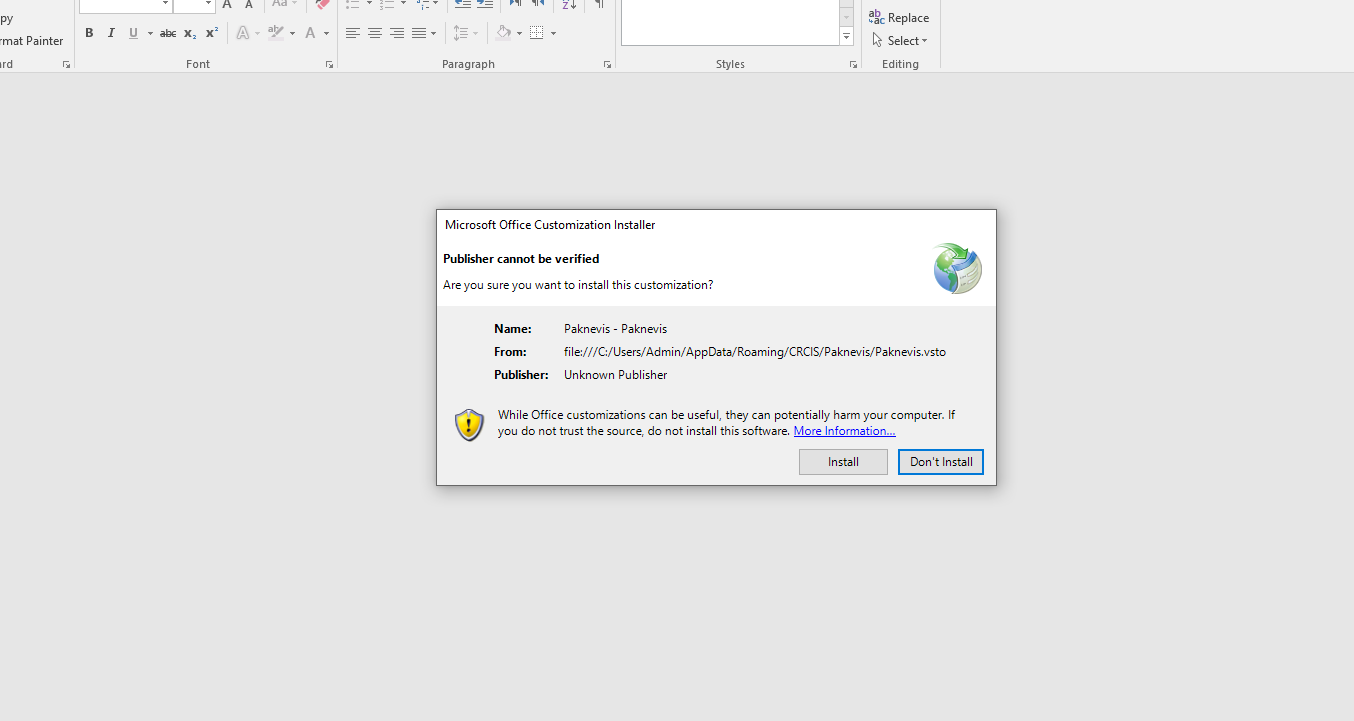Open the Borders dropdown arrow

click(553, 33)
